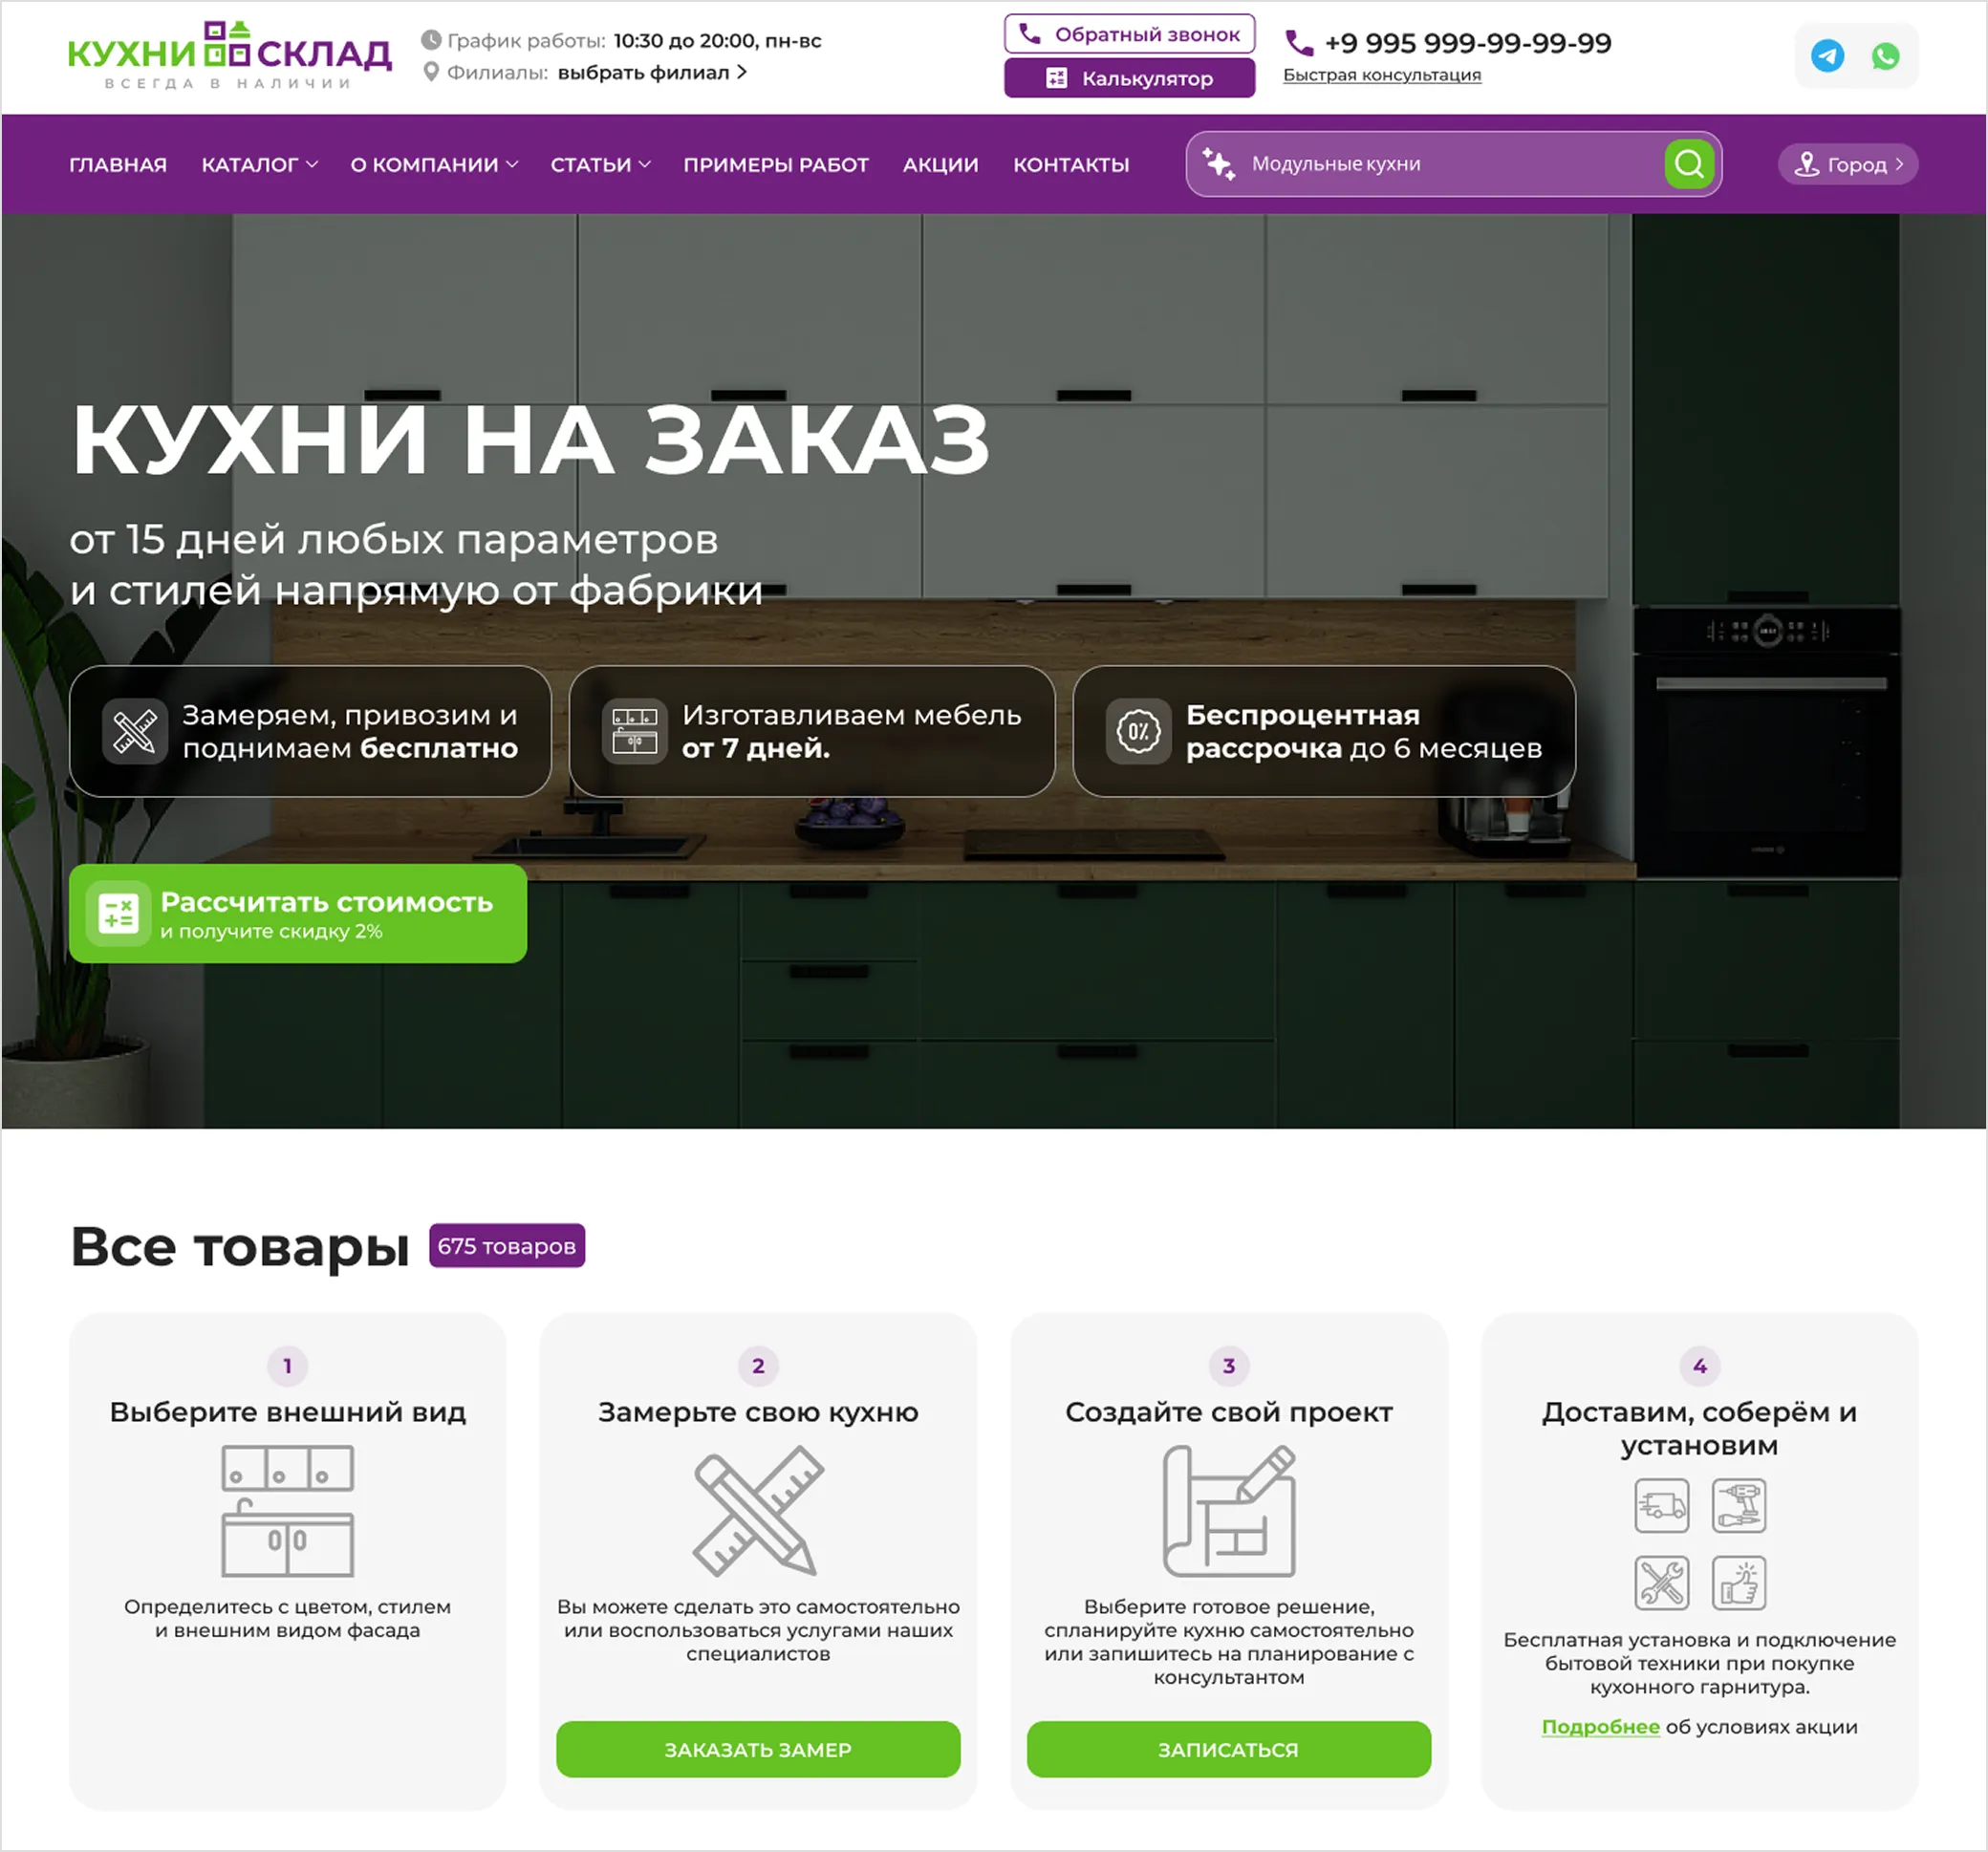
Task: Call the +9 995 999-99-99-99 phone number
Action: pos(1469,43)
